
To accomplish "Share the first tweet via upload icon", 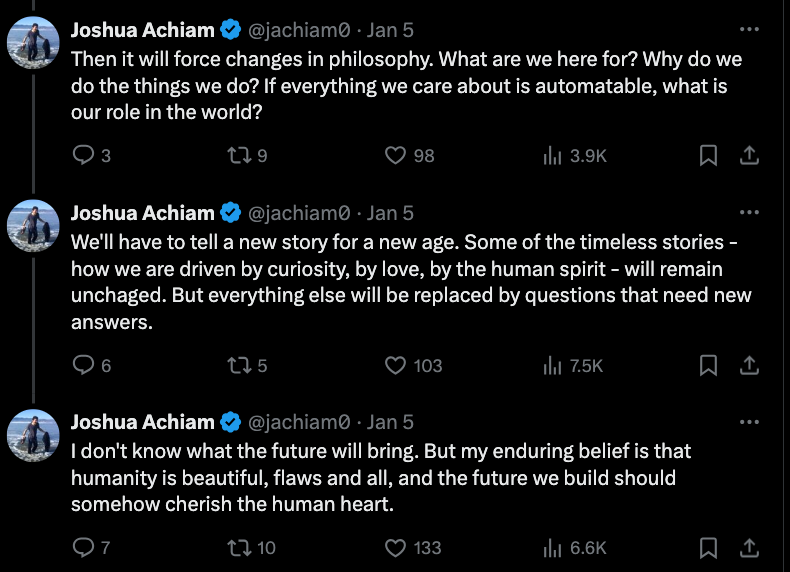I will pyautogui.click(x=749, y=155).
